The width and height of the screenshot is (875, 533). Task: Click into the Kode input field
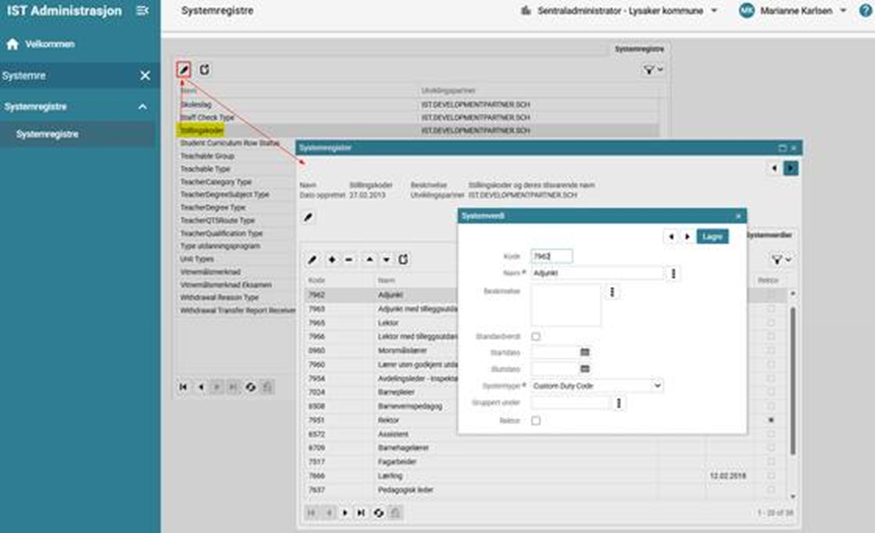tap(552, 256)
